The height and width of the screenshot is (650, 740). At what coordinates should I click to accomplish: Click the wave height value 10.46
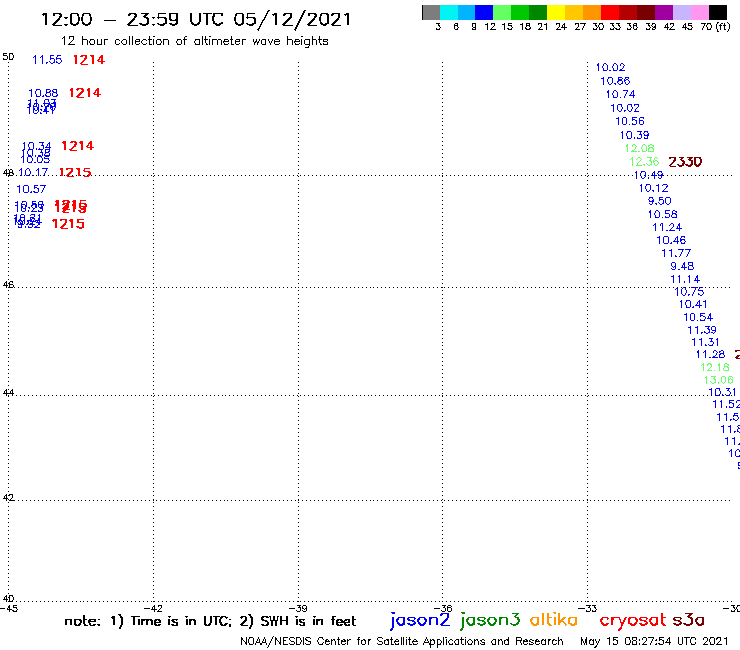click(671, 240)
